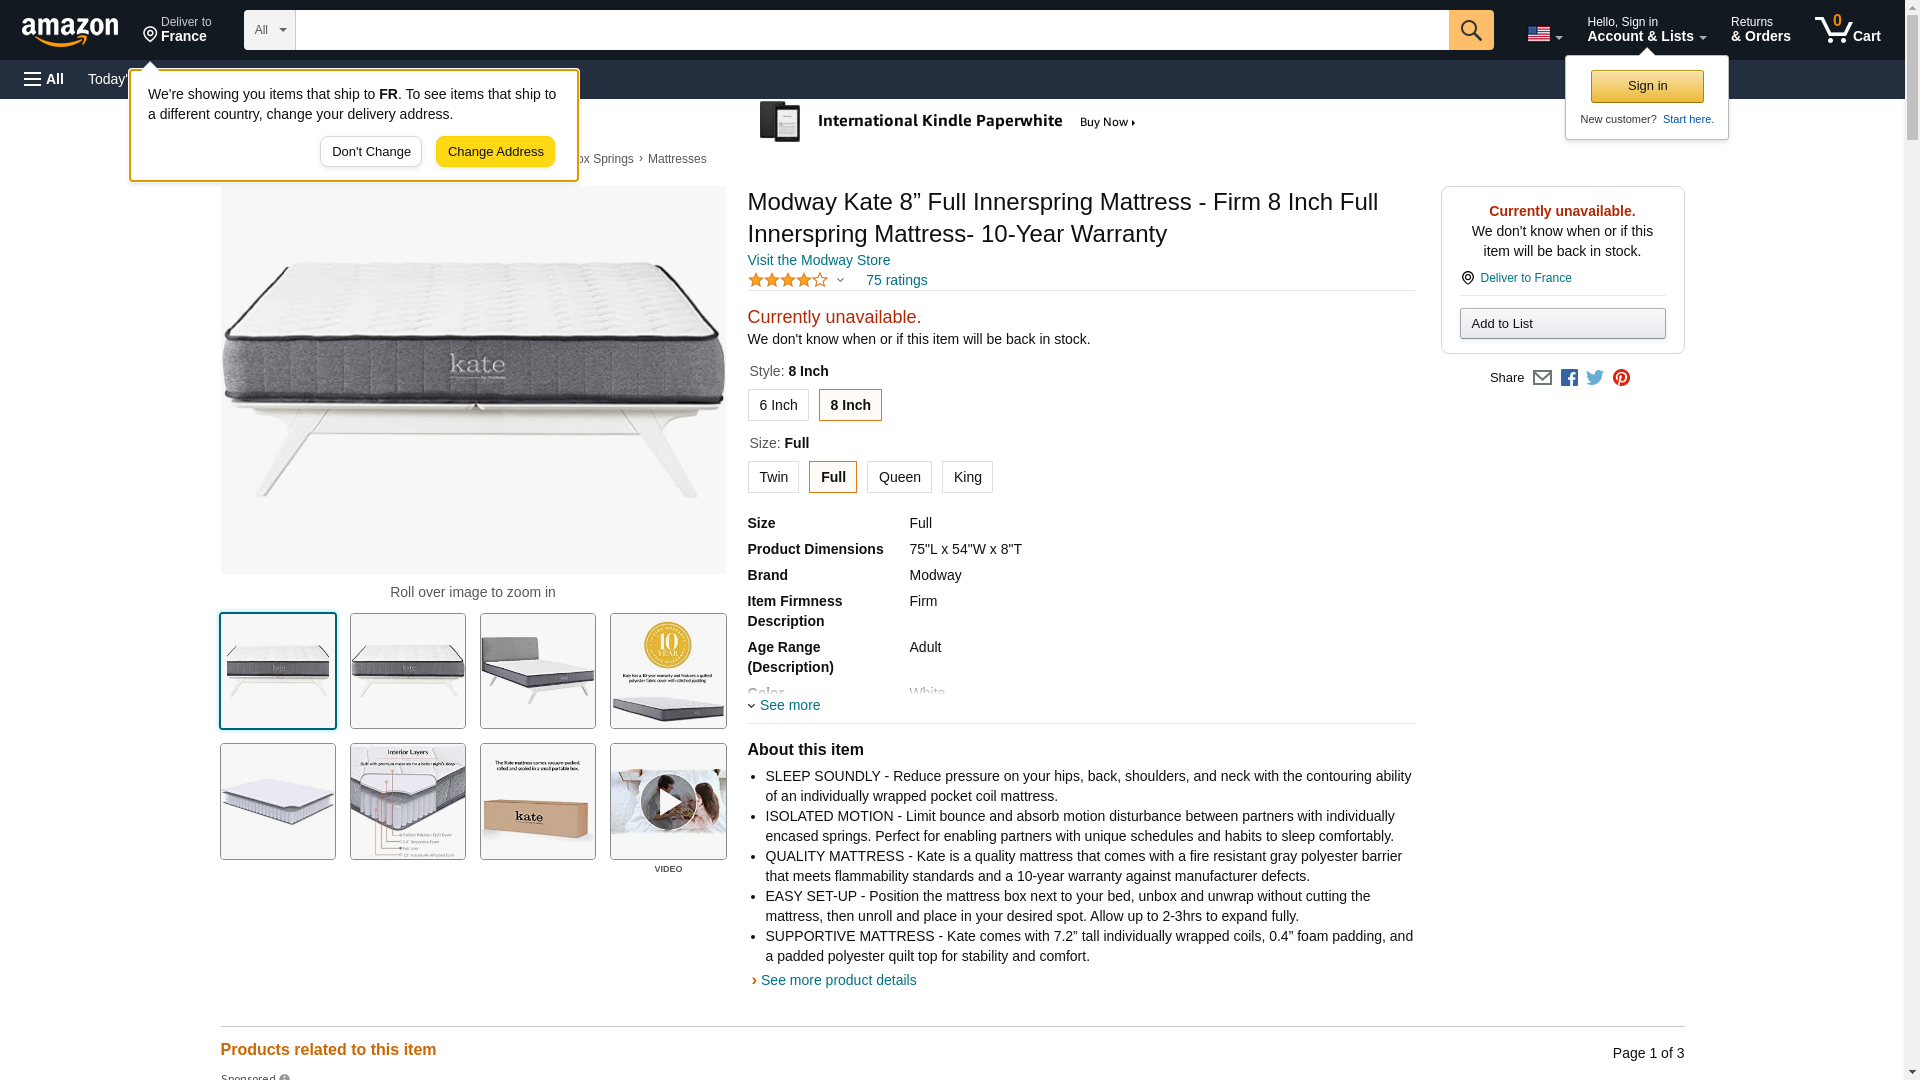1920x1080 pixels.
Task: Open the All hamburger menu
Action: click(44, 79)
